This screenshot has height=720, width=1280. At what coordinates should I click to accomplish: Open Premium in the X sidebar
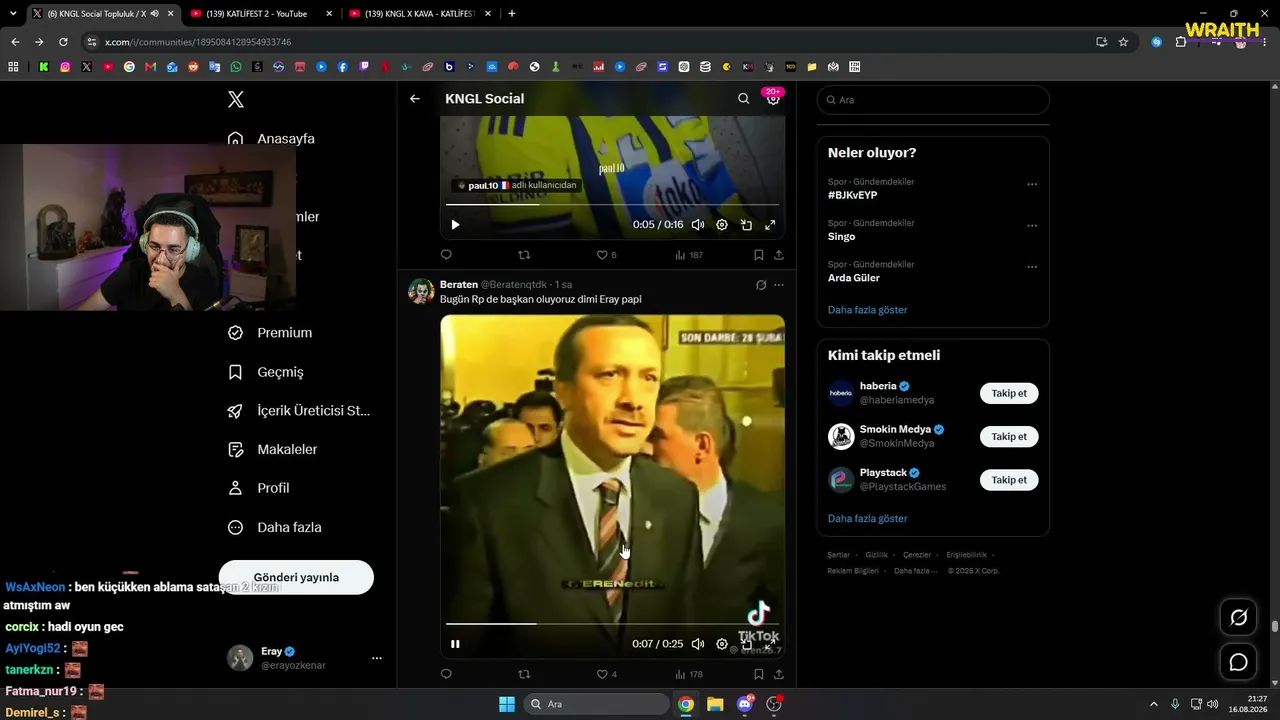tap(270, 333)
